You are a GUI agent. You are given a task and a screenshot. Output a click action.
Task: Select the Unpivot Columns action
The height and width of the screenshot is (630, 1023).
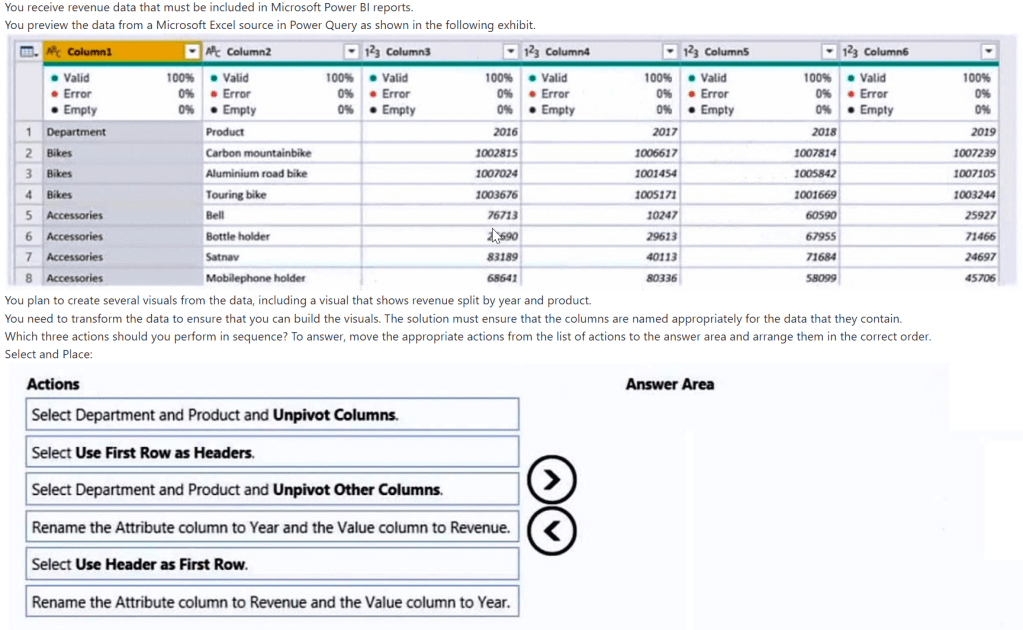pyautogui.click(x=272, y=415)
